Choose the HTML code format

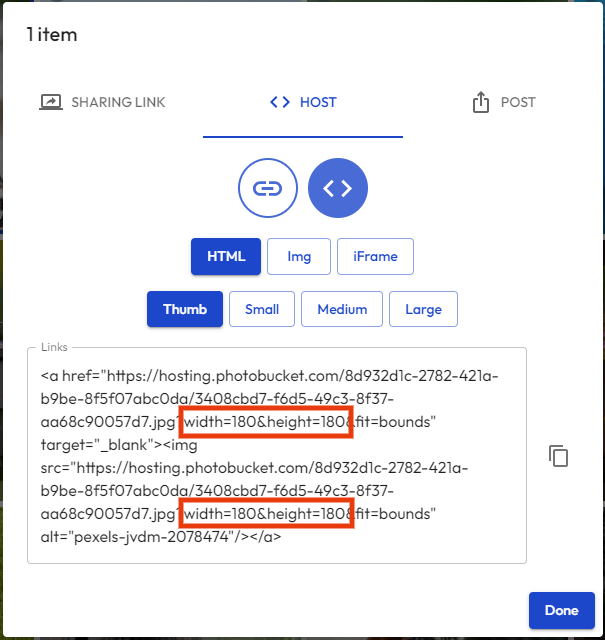tap(226, 256)
